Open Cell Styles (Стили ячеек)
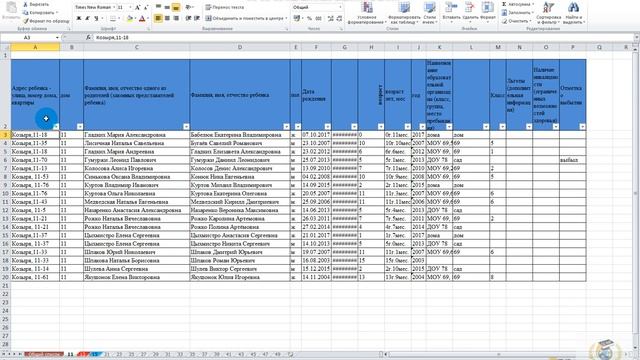Screen dimensions: 640x360 tap(429, 13)
